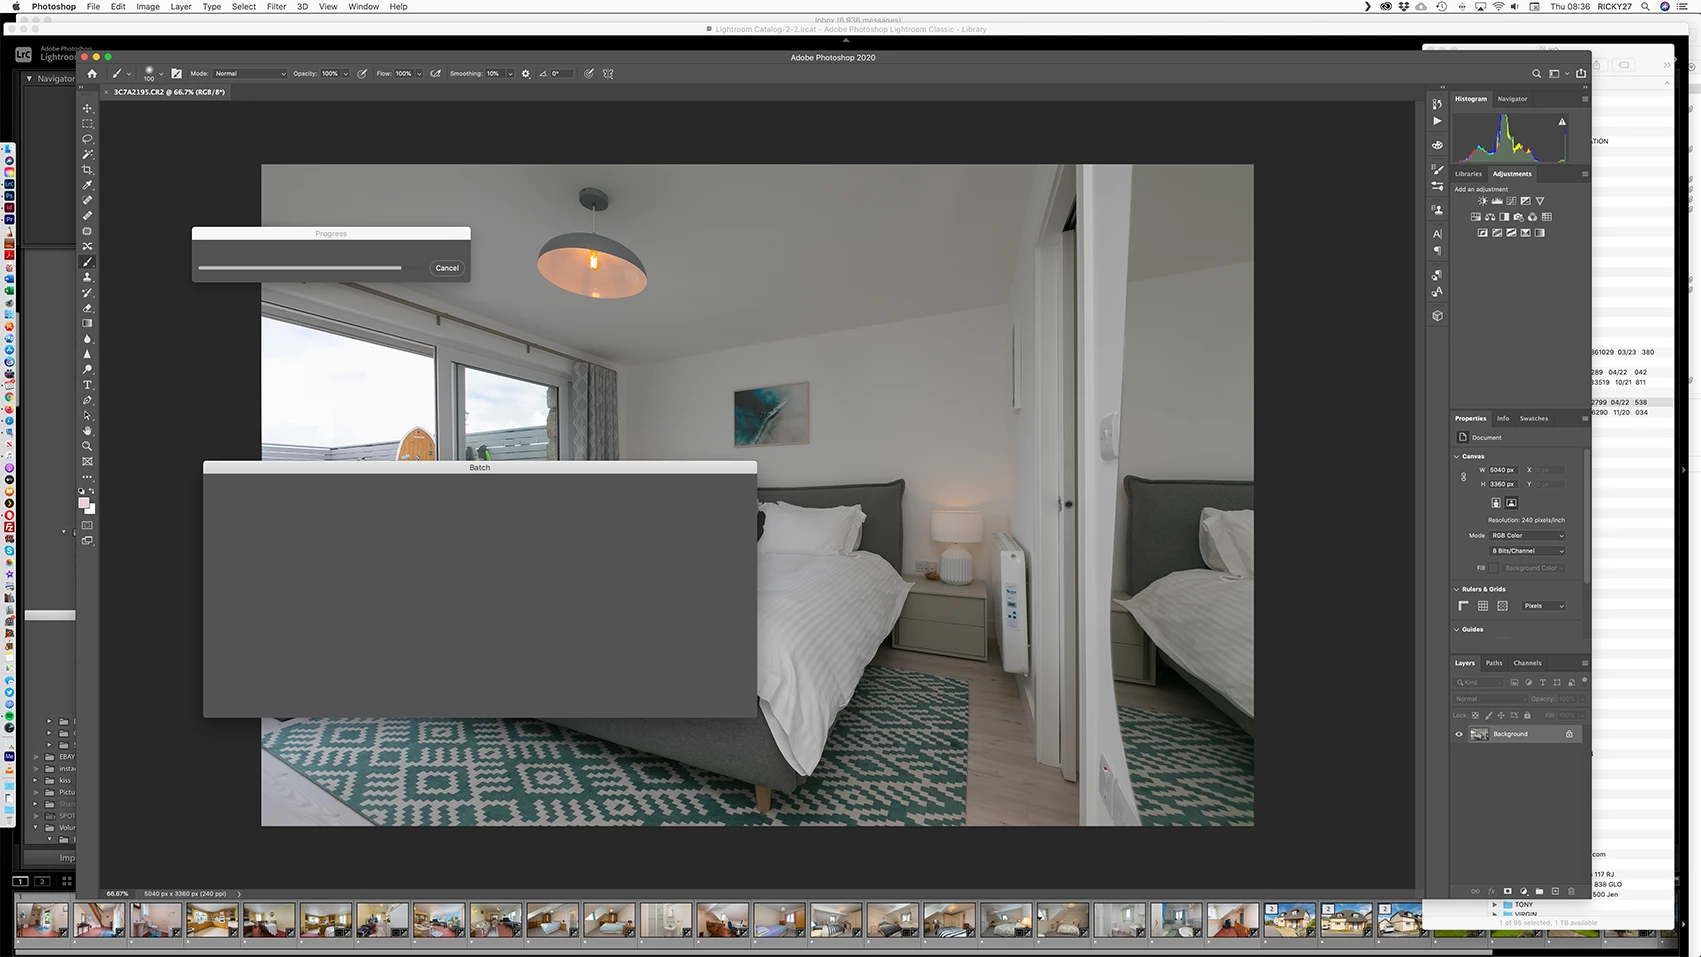The image size is (1701, 957).
Task: Add a Color Balance adjustment
Action: 1490,217
